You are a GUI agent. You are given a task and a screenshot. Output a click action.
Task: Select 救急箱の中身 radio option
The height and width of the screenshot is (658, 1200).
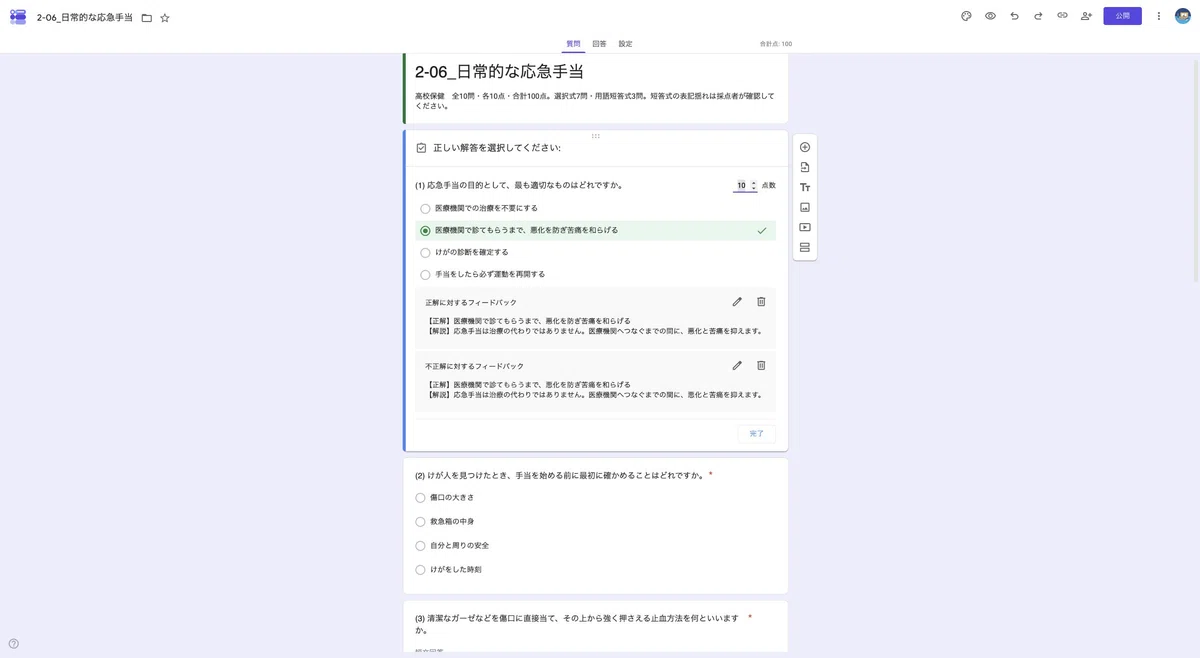pos(420,521)
